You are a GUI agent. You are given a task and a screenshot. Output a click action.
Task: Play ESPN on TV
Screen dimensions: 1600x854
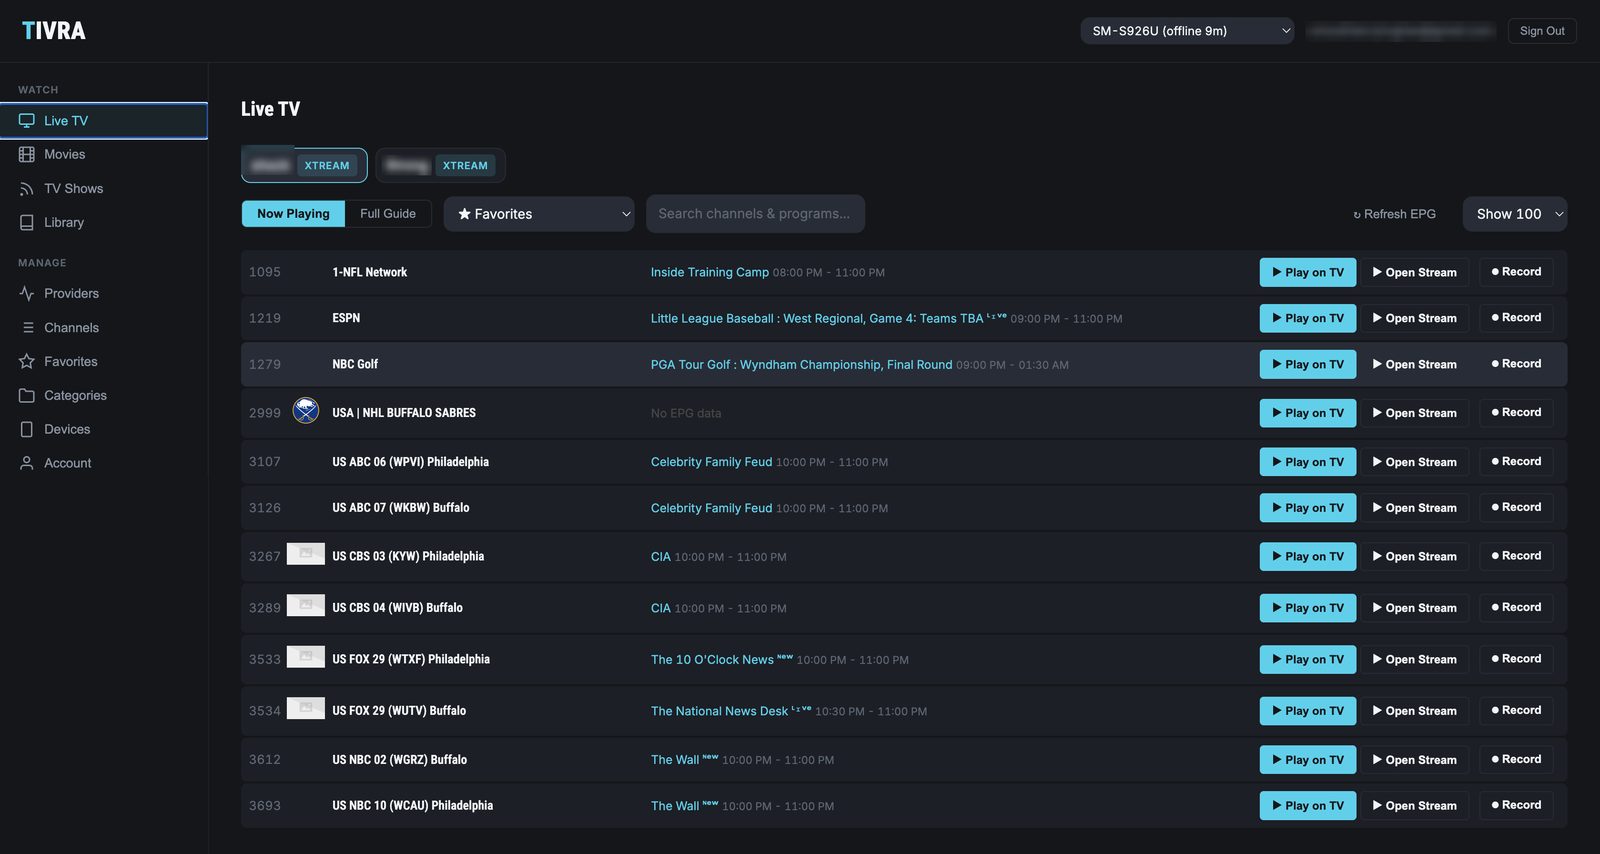click(1308, 318)
